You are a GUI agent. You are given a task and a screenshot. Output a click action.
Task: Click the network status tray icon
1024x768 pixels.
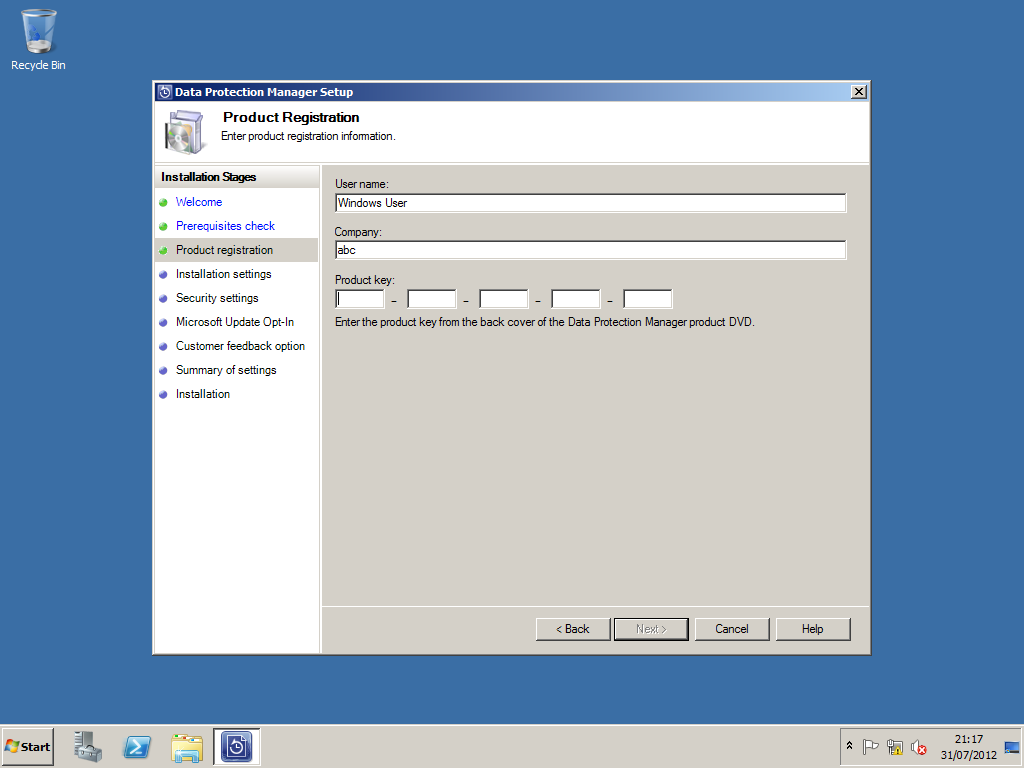pyautogui.click(x=895, y=746)
